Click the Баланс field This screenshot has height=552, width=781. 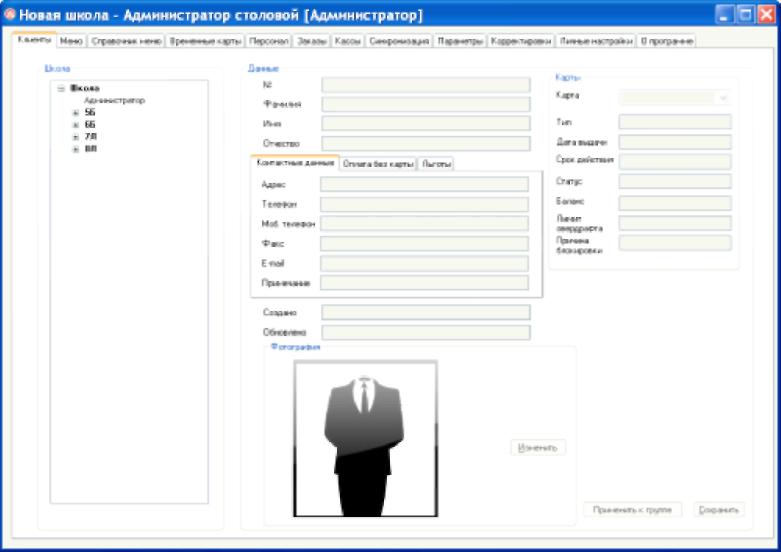coord(675,203)
